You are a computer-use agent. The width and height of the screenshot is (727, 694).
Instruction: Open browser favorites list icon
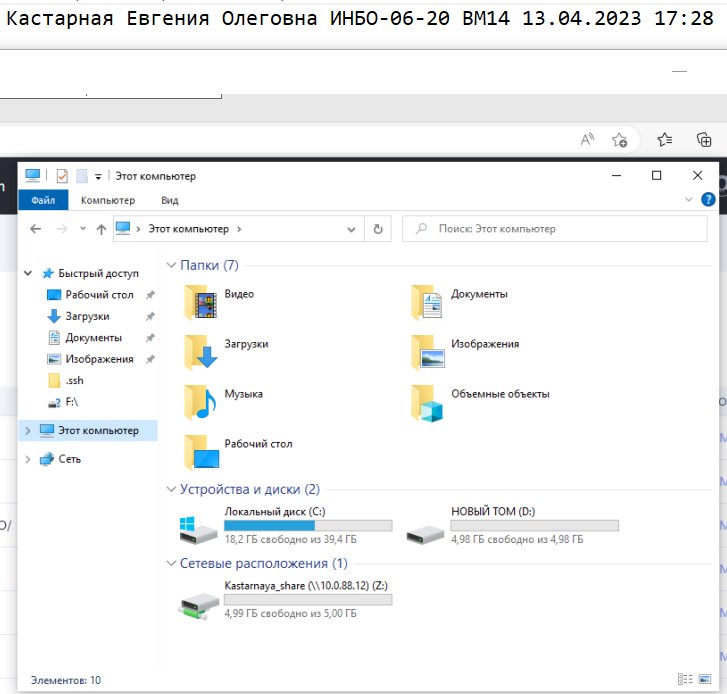click(665, 140)
